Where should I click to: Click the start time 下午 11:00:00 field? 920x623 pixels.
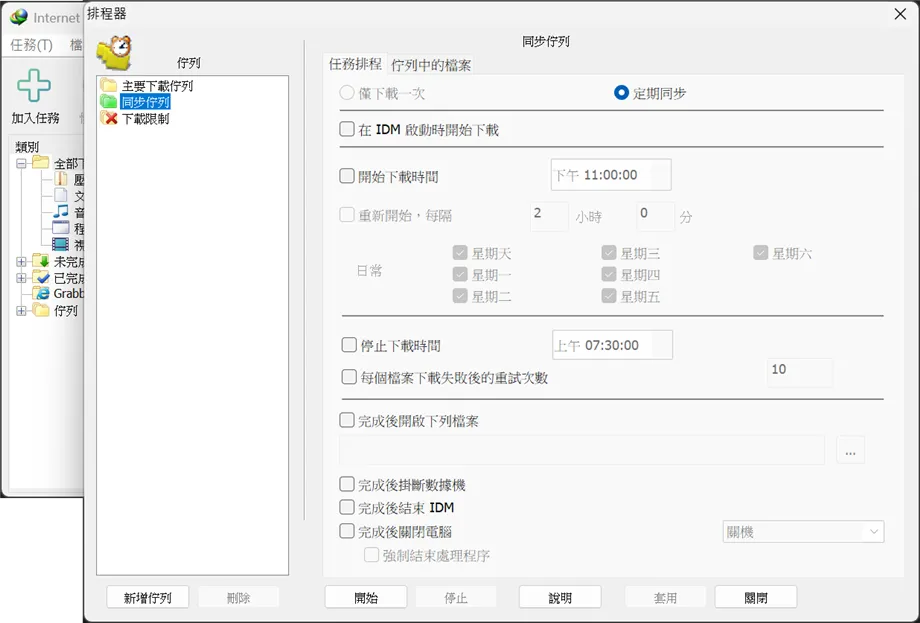[x=611, y=175]
